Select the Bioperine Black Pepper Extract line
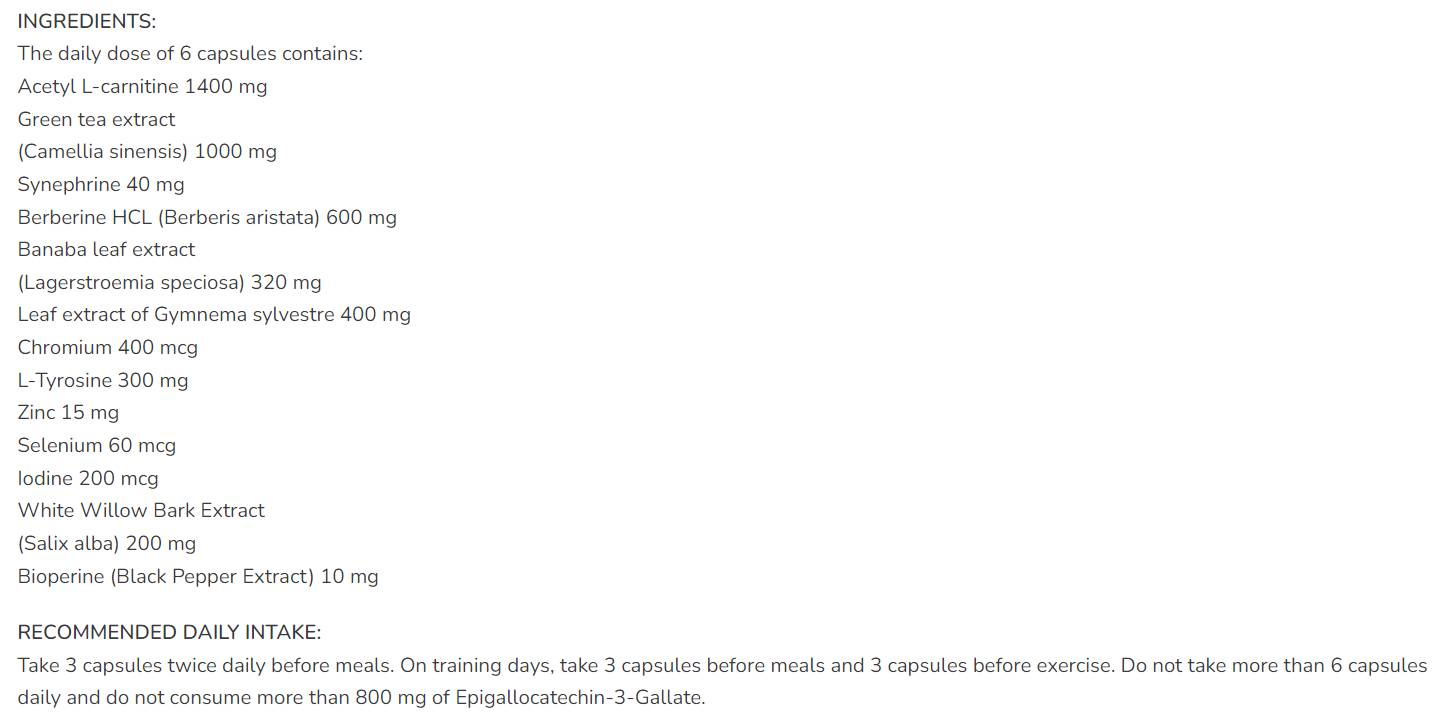1438x723 pixels. pos(198,577)
